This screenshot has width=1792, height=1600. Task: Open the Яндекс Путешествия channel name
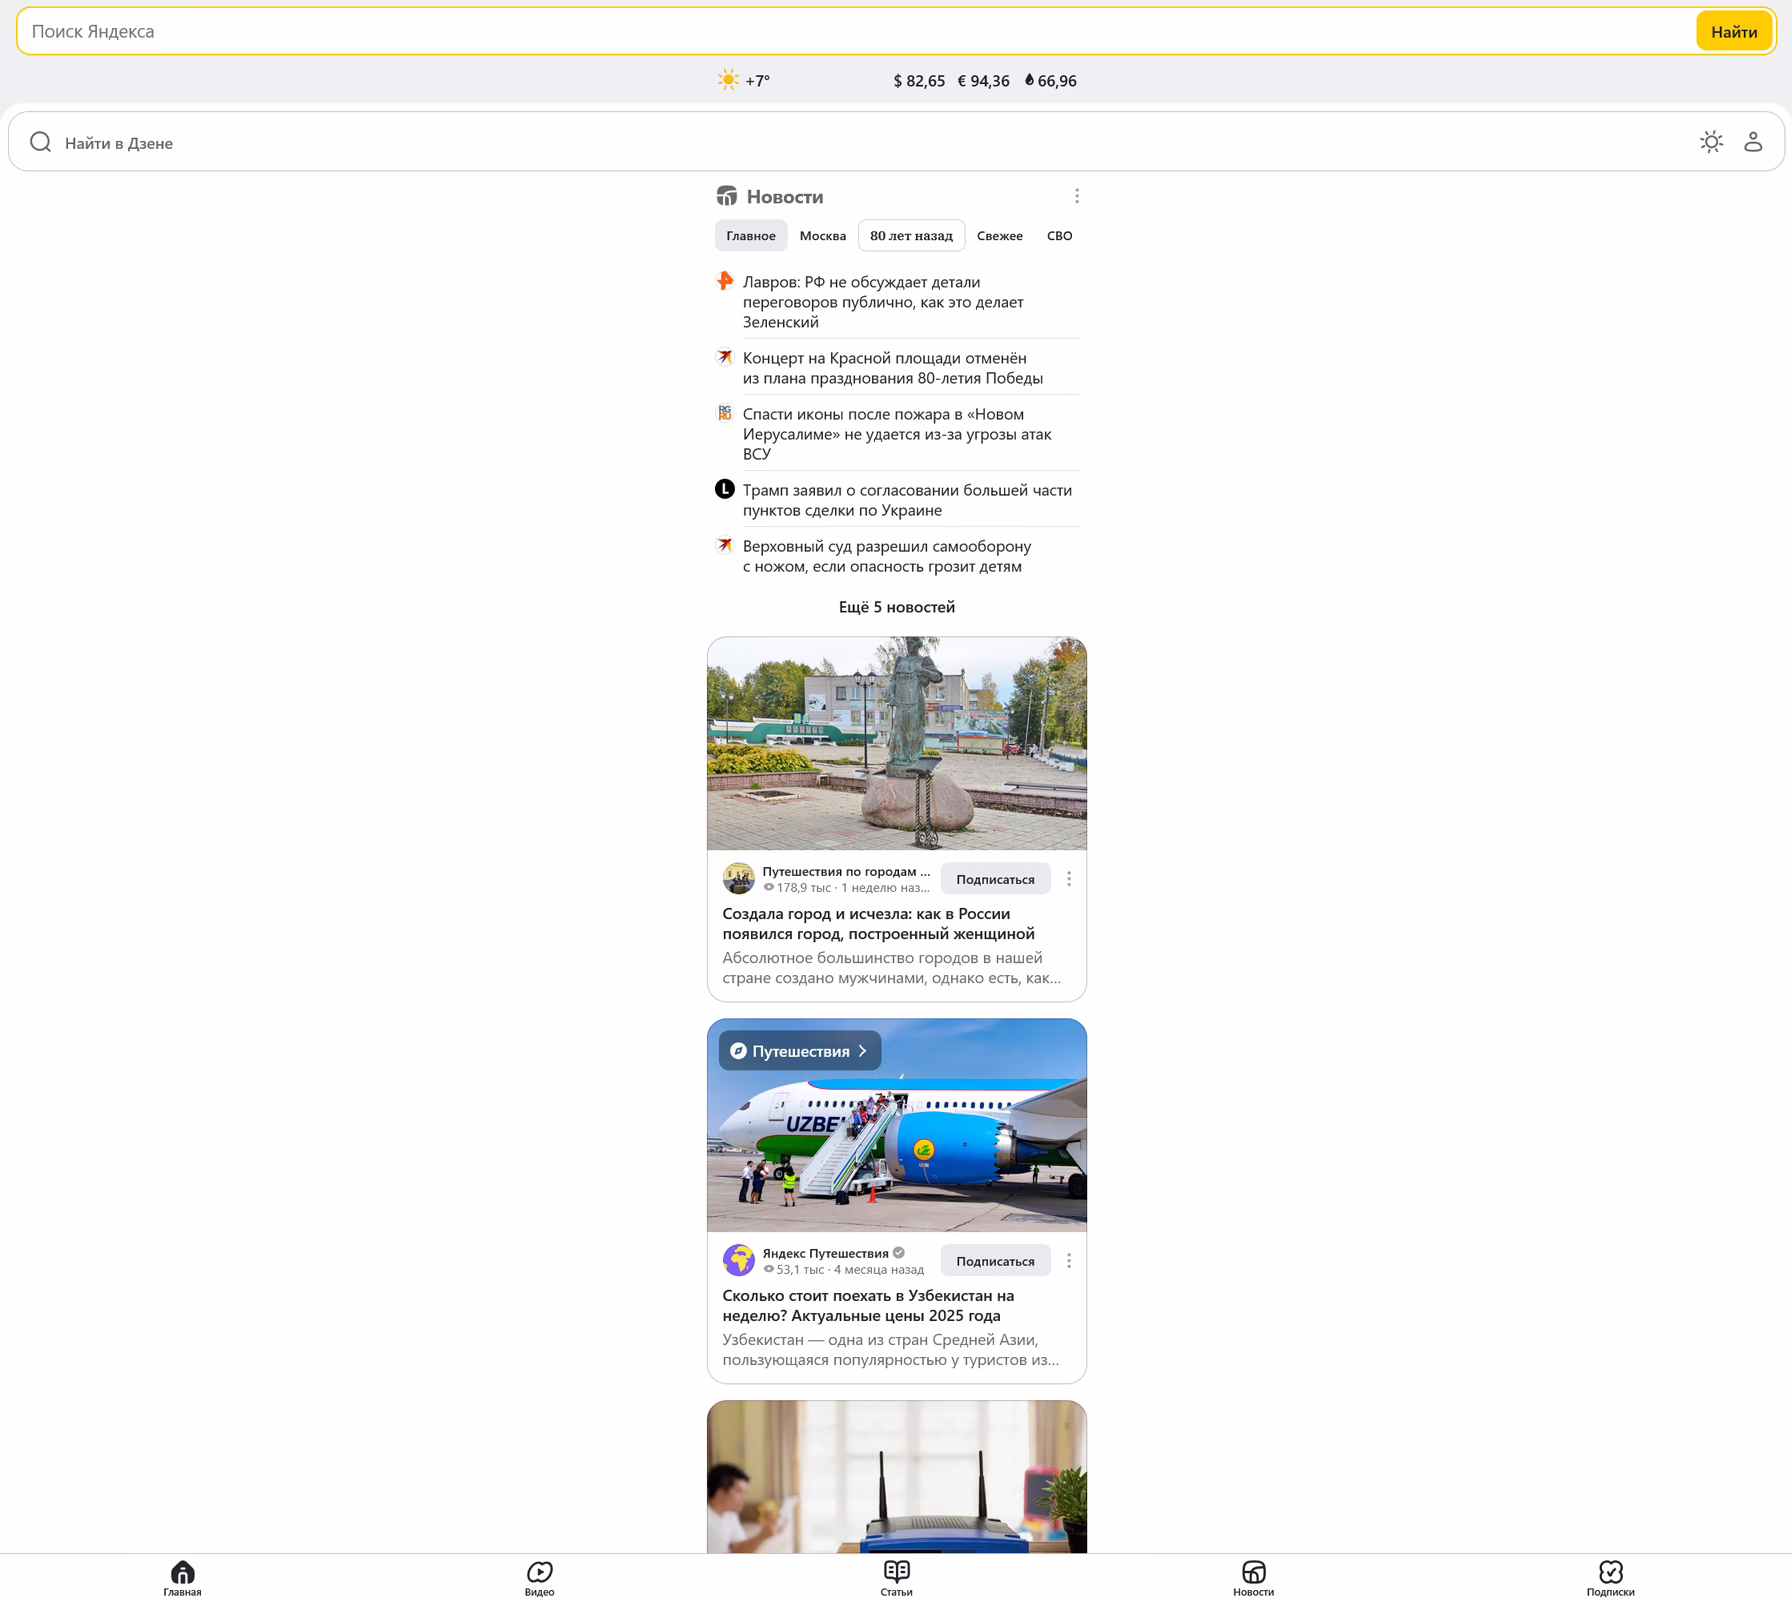(x=825, y=1253)
